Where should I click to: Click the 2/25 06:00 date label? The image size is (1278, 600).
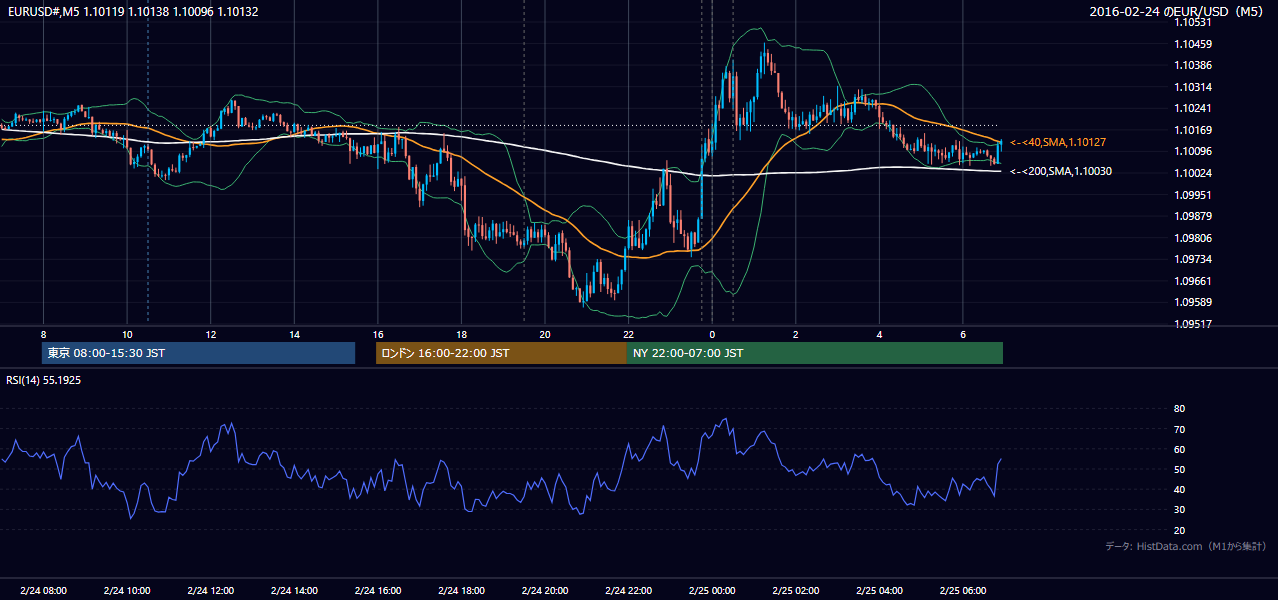click(963, 591)
